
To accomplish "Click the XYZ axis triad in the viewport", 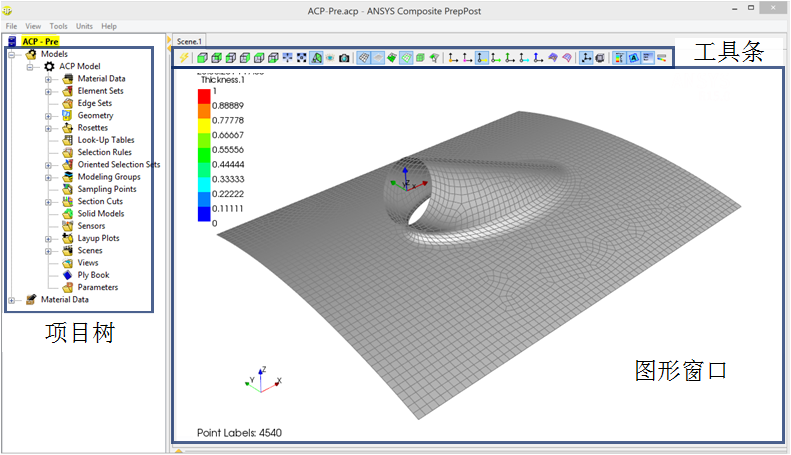I will point(262,380).
